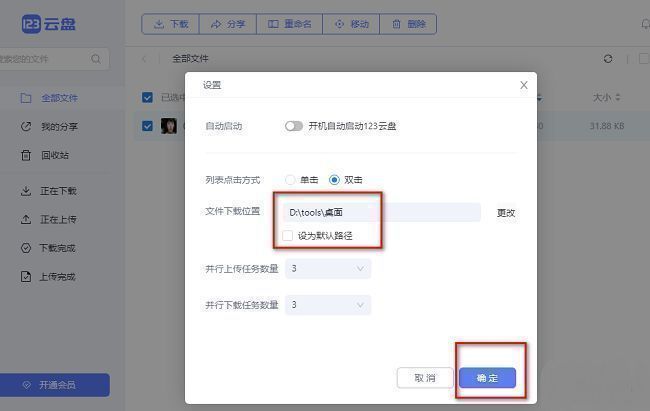Viewport: 650px width, 411px height.
Task: Select the 单击 radio button
Action: tap(290, 180)
